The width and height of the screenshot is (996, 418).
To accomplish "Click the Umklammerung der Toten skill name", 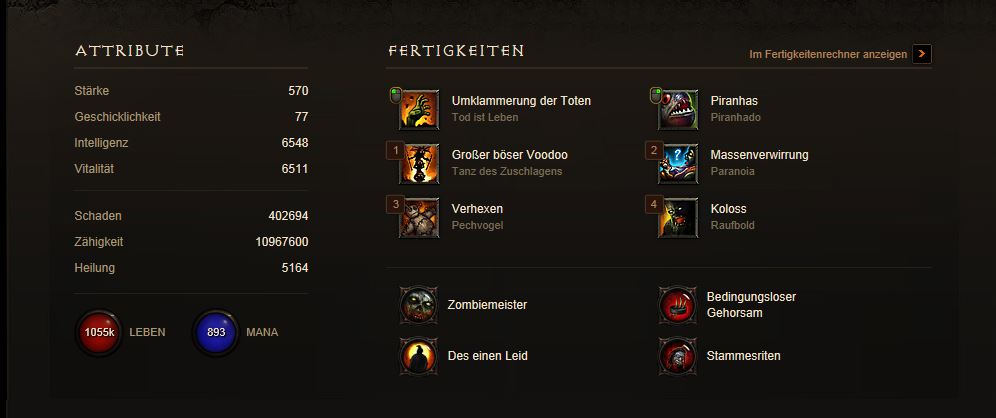I will [522, 101].
